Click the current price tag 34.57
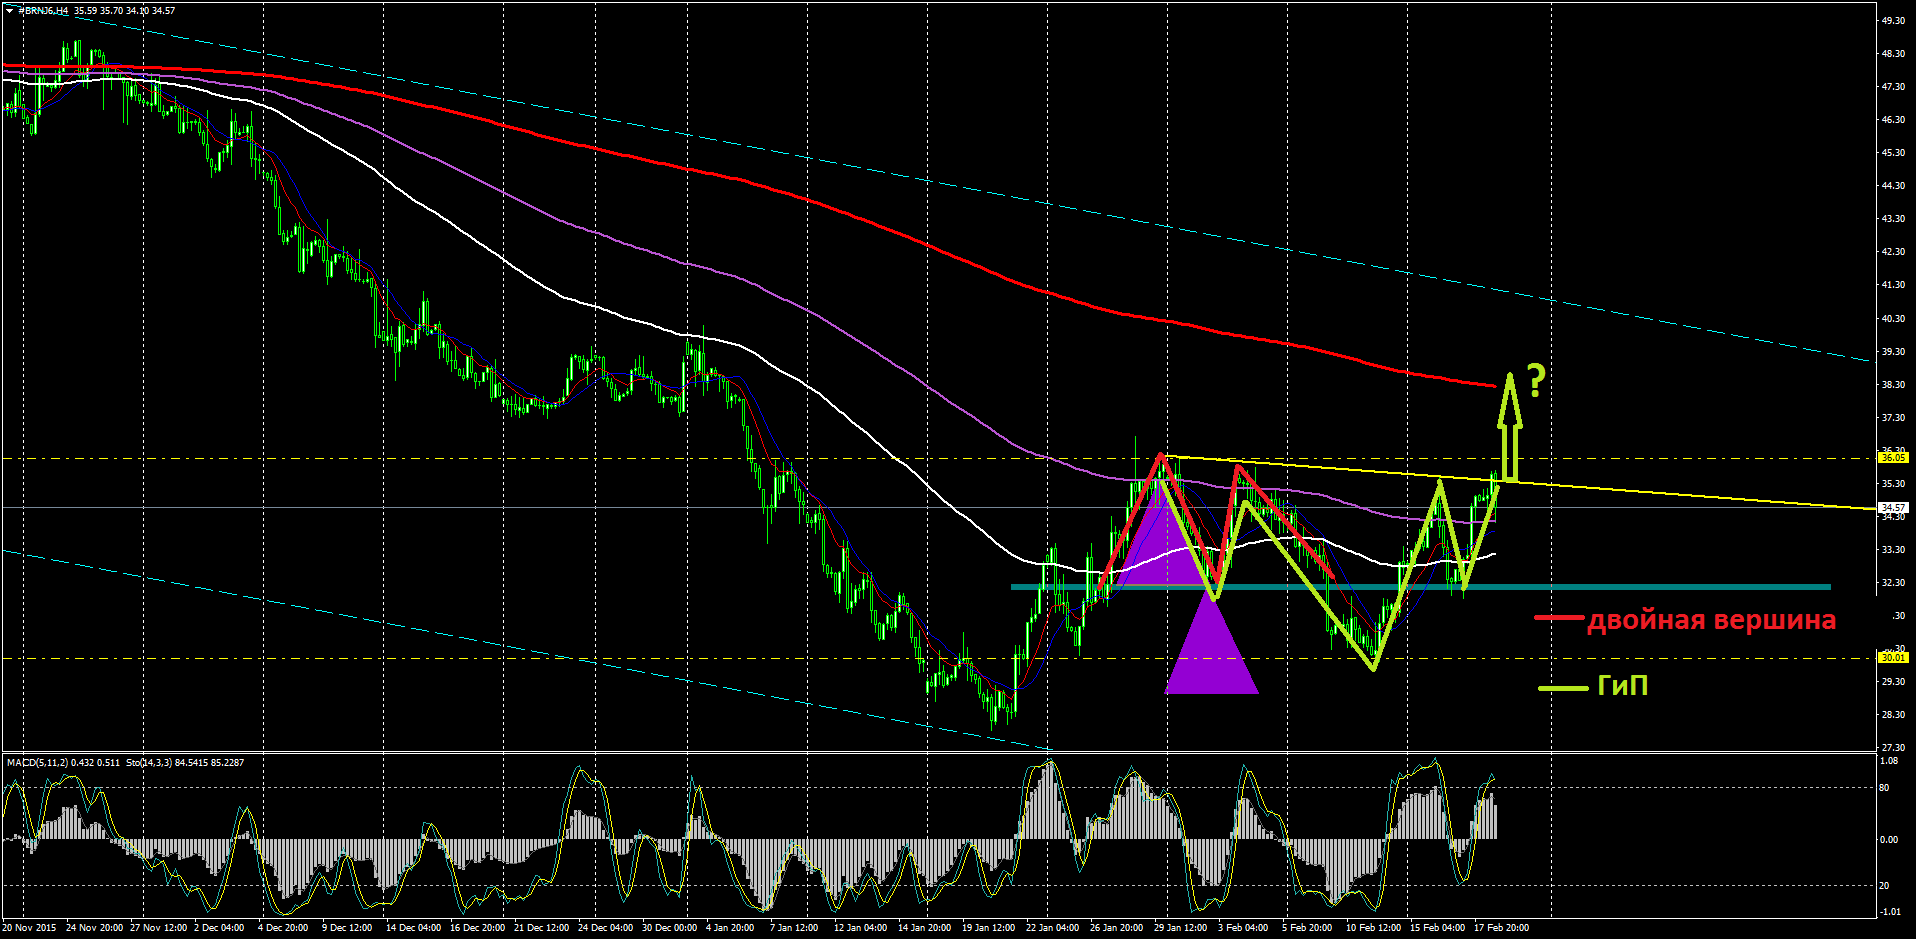Image resolution: width=1916 pixels, height=939 pixels. pos(1893,507)
